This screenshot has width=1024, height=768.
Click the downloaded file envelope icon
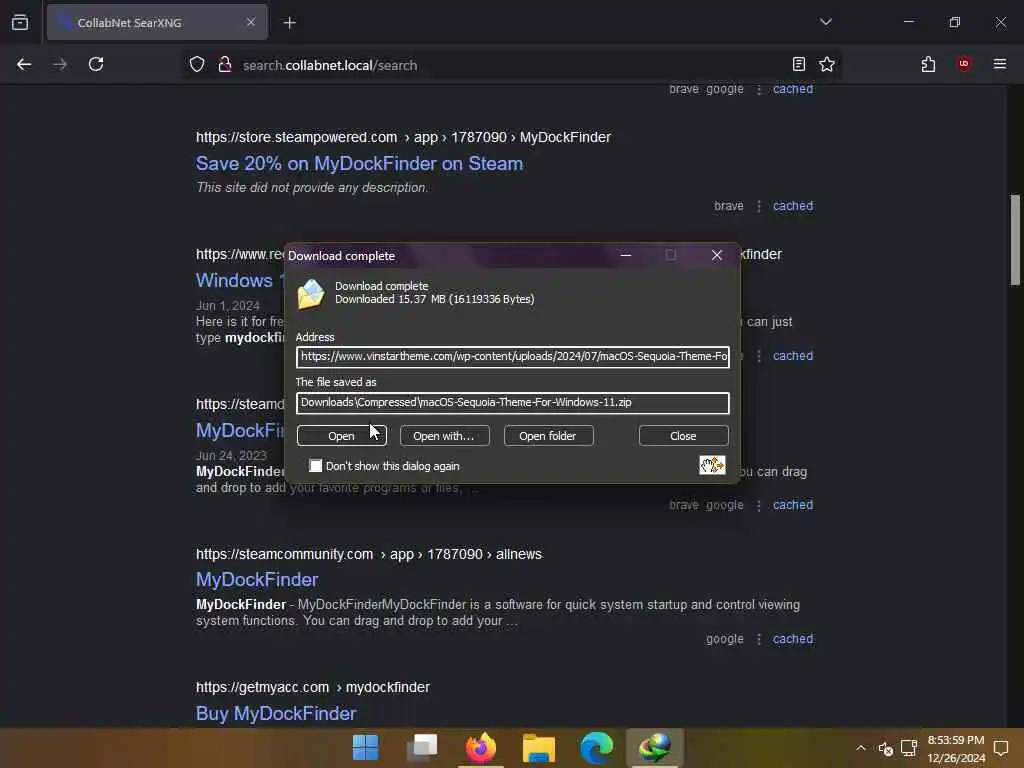coord(310,294)
